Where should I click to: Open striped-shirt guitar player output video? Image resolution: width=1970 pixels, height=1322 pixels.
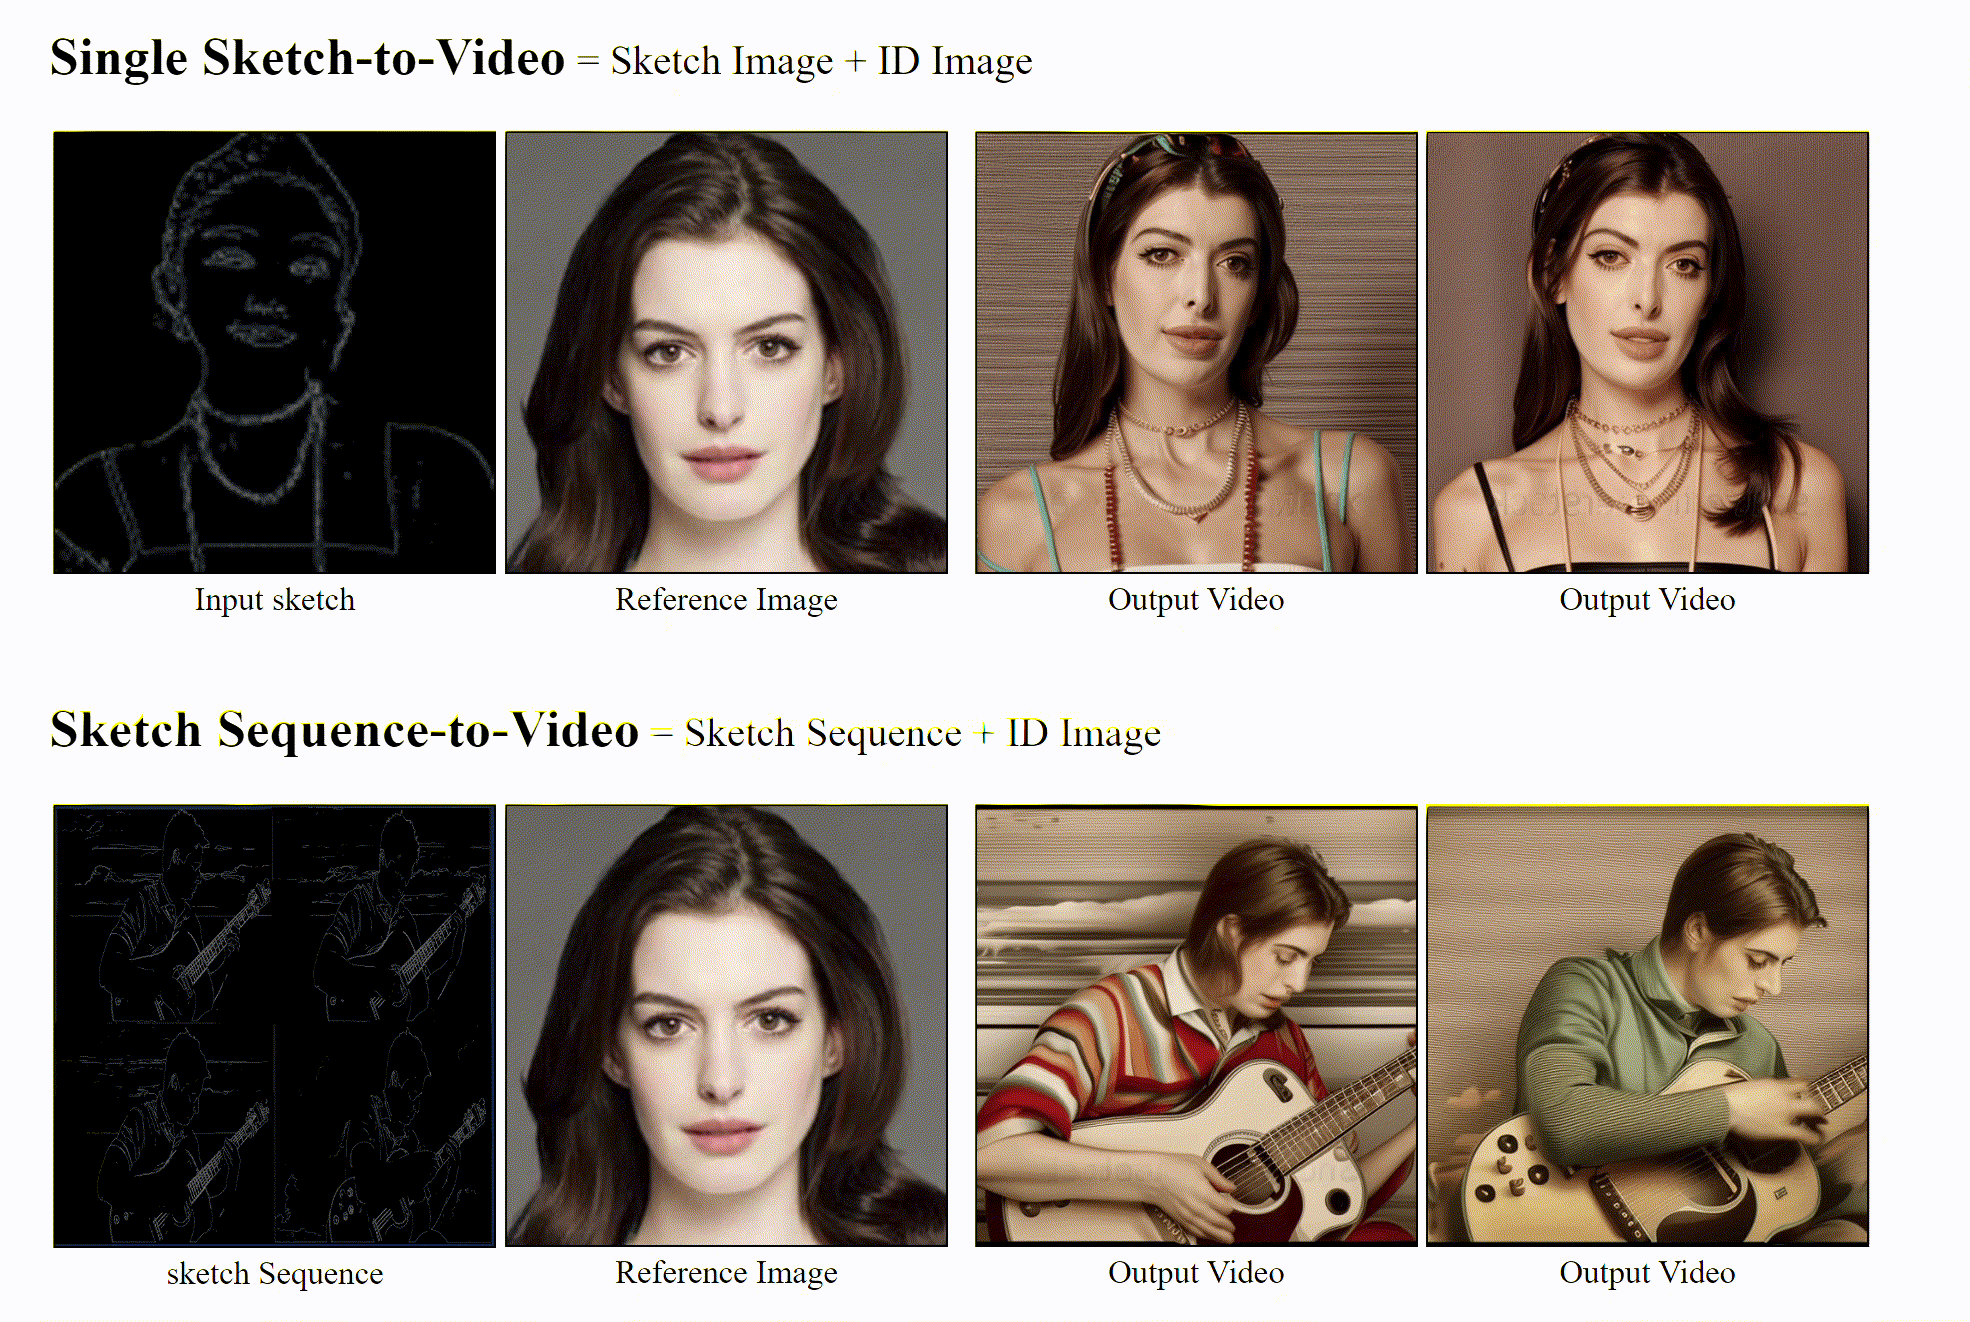coord(1196,1025)
